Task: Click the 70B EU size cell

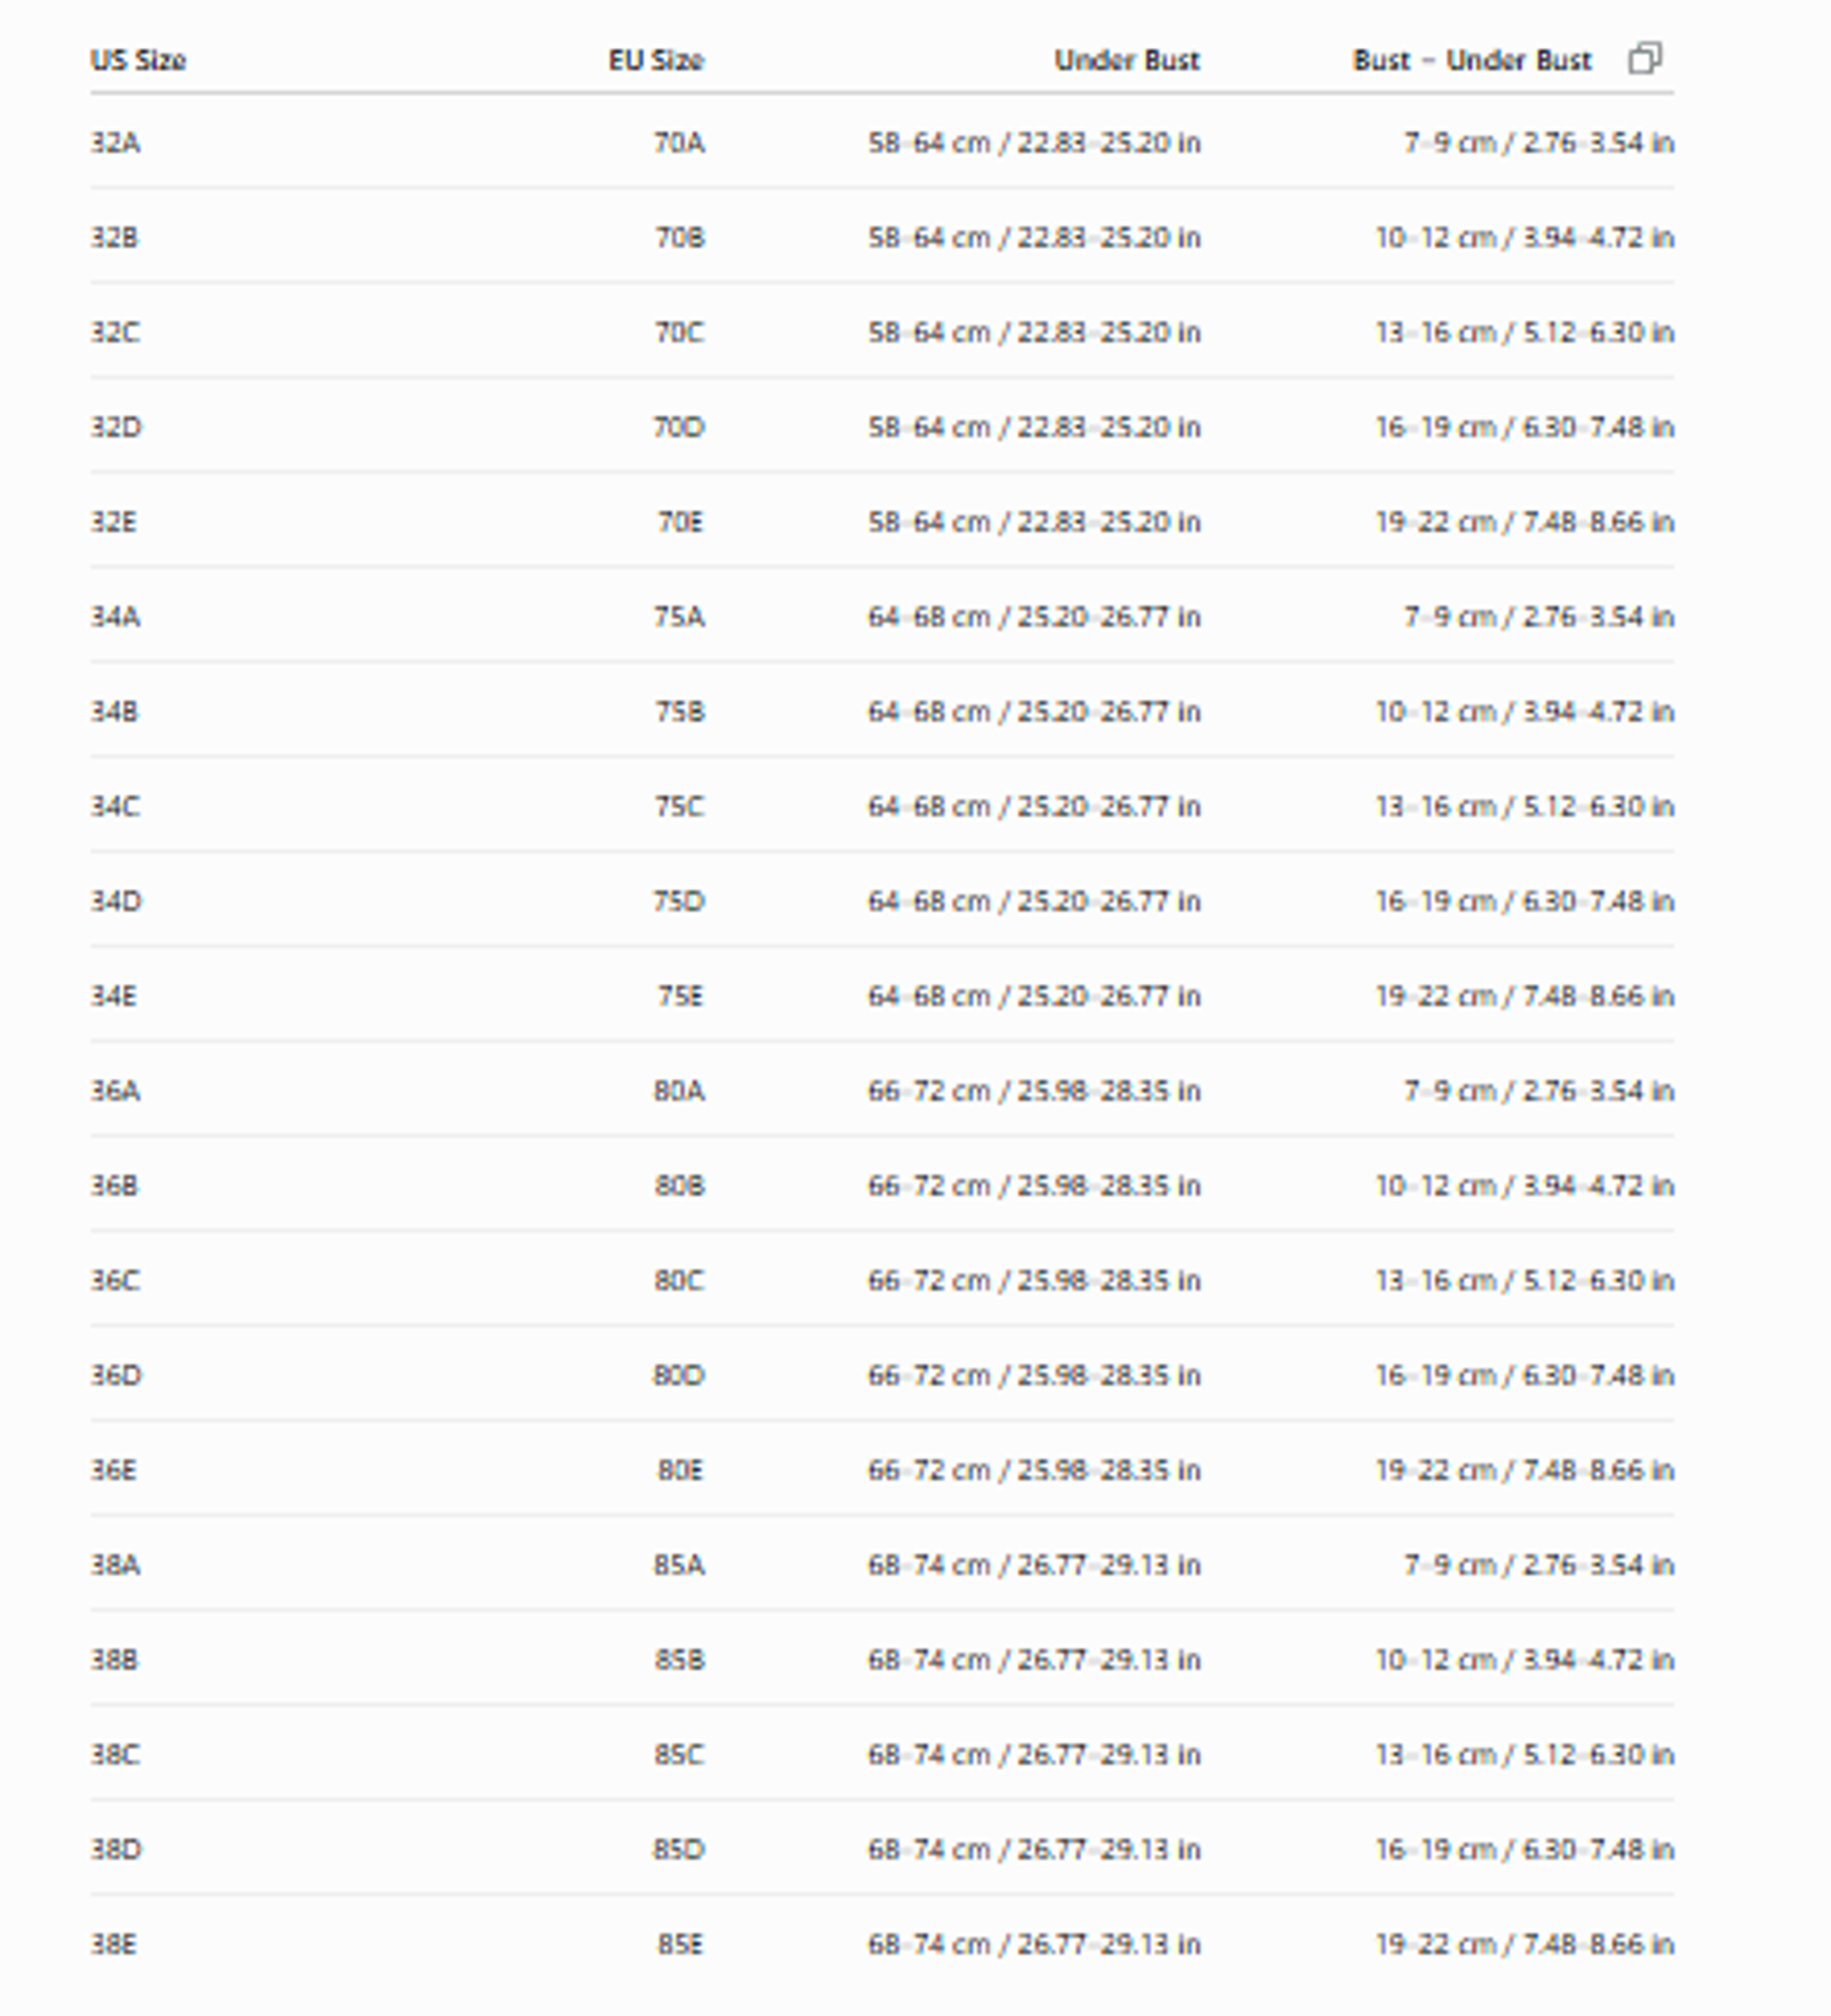Action: point(679,238)
